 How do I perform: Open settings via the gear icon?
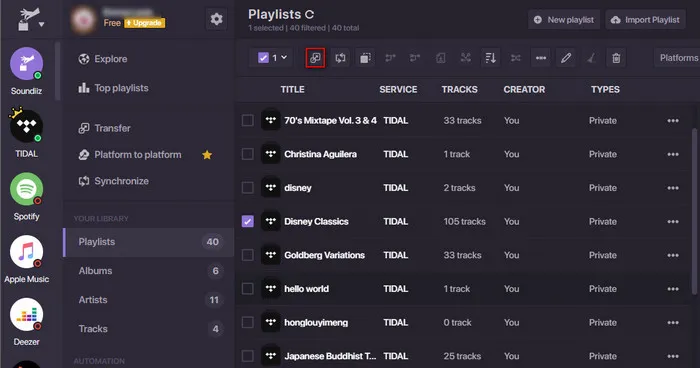pos(217,19)
